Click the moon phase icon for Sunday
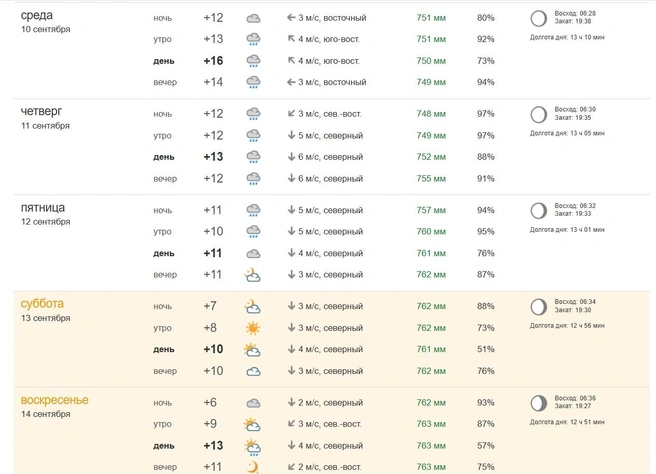The width and height of the screenshot is (656, 474). [538, 403]
